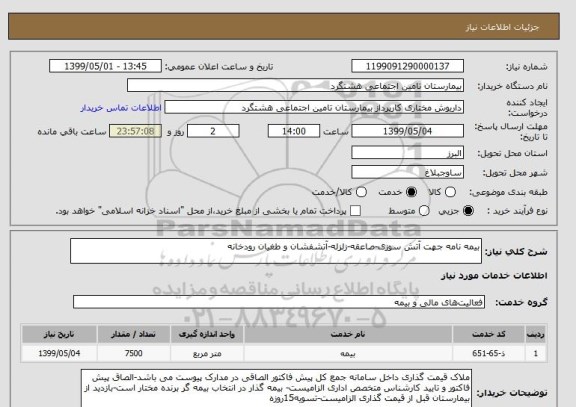Screen dimensions: 576x407
Task: Click the واحد اندازه گیری column header
Action: point(207,334)
